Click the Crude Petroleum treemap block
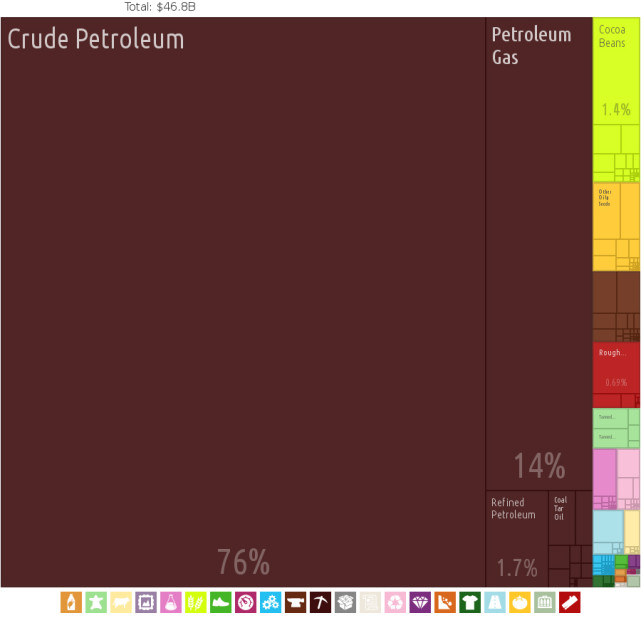The width and height of the screenshot is (641, 618). (243, 302)
